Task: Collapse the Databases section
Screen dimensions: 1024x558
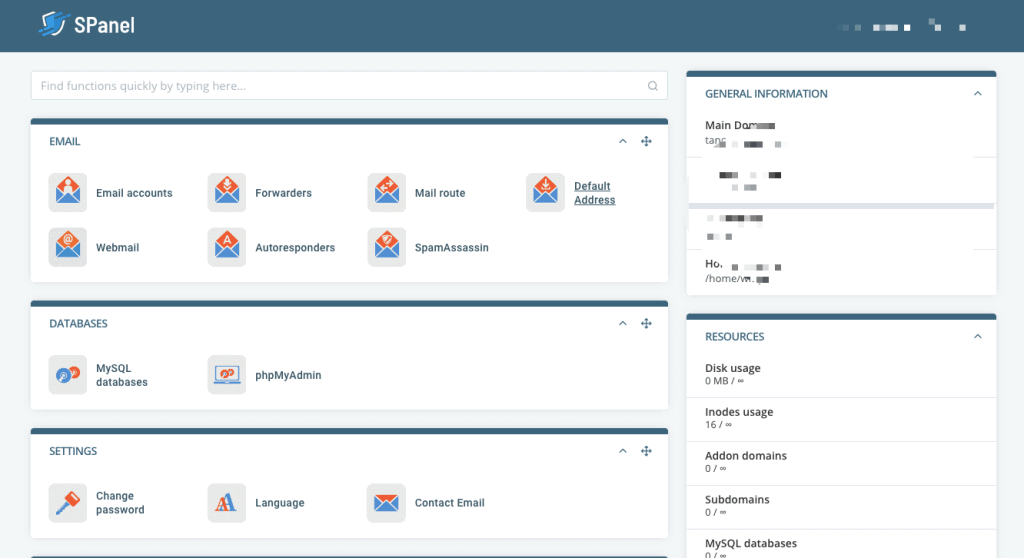Action: pyautogui.click(x=622, y=324)
